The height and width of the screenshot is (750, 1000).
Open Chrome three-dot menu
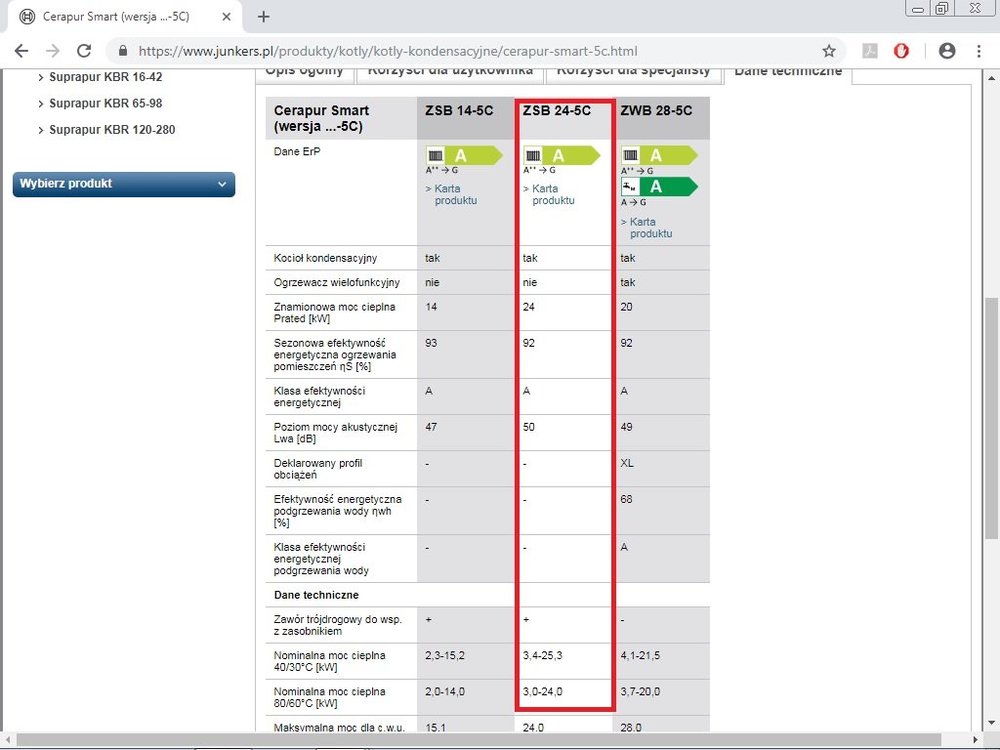(978, 51)
